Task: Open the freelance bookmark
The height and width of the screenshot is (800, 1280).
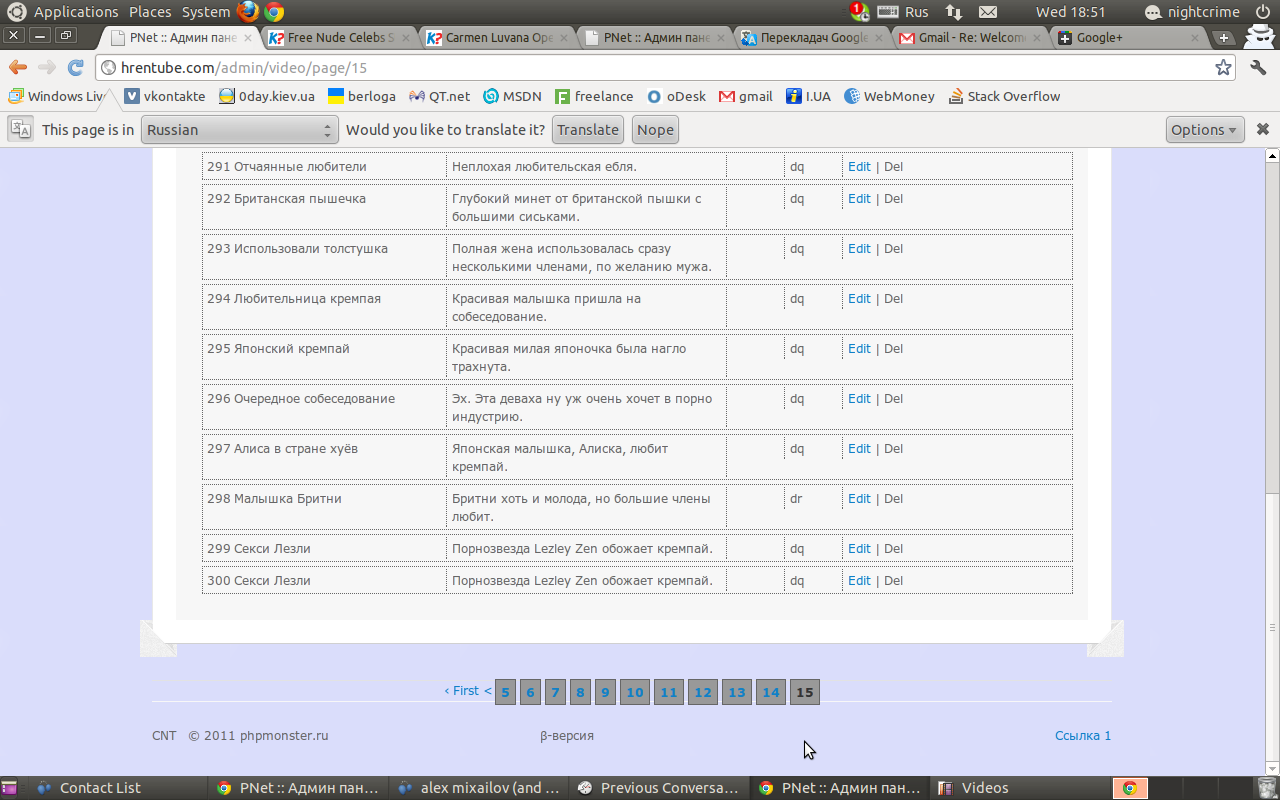Action: (594, 96)
